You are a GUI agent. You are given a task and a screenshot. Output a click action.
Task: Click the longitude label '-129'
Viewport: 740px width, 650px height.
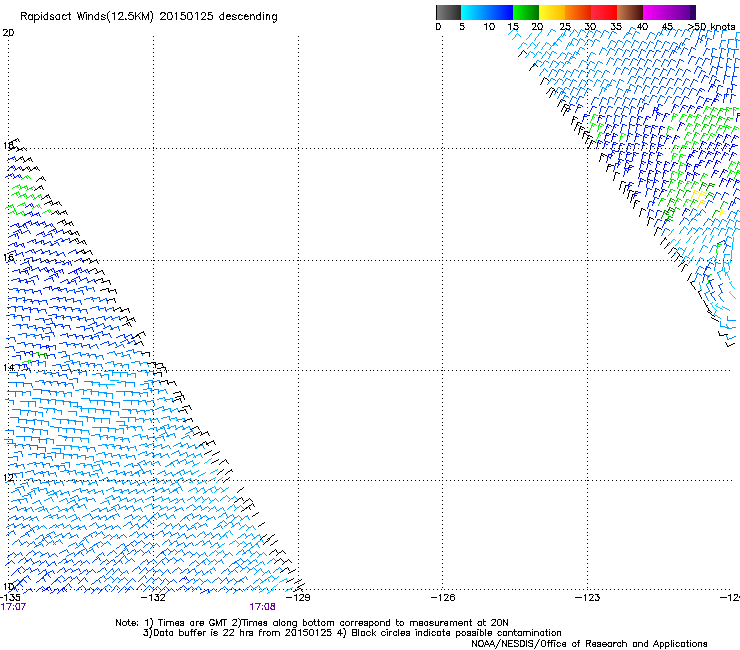(x=298, y=598)
